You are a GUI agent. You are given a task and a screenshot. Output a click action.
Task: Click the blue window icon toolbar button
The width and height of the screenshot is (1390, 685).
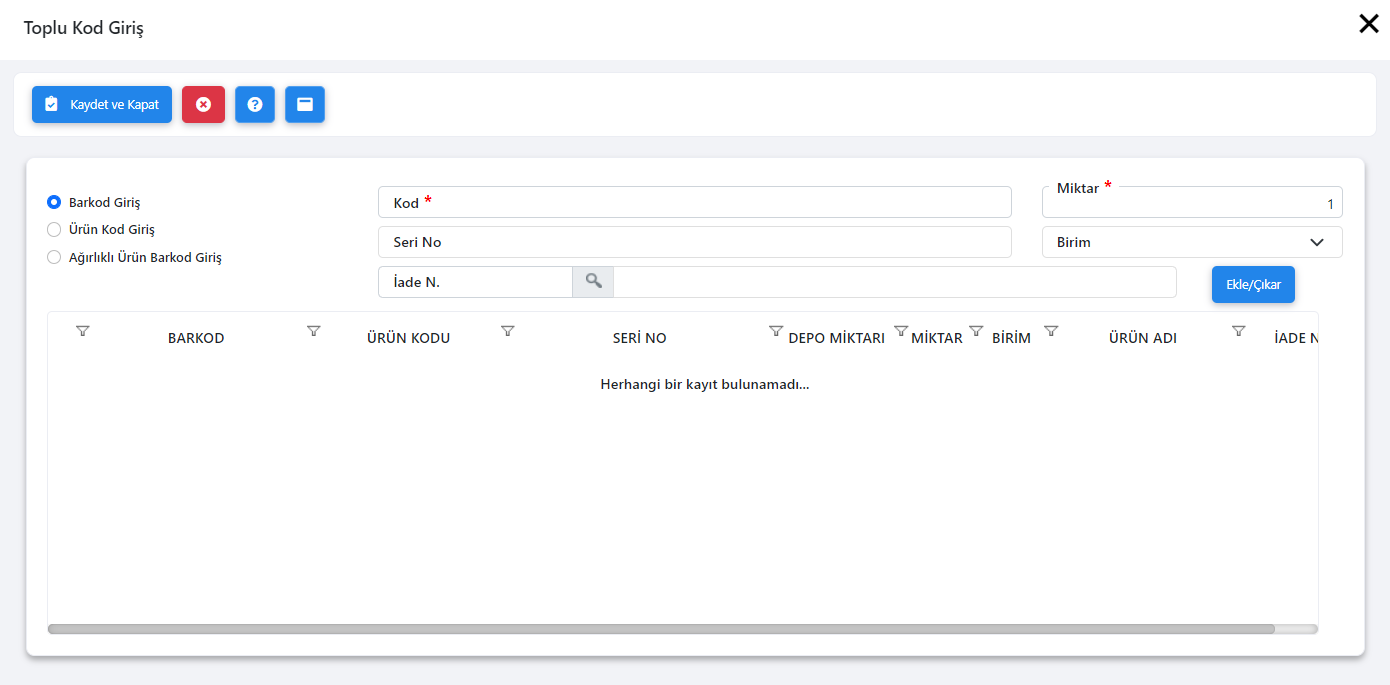[x=305, y=104]
